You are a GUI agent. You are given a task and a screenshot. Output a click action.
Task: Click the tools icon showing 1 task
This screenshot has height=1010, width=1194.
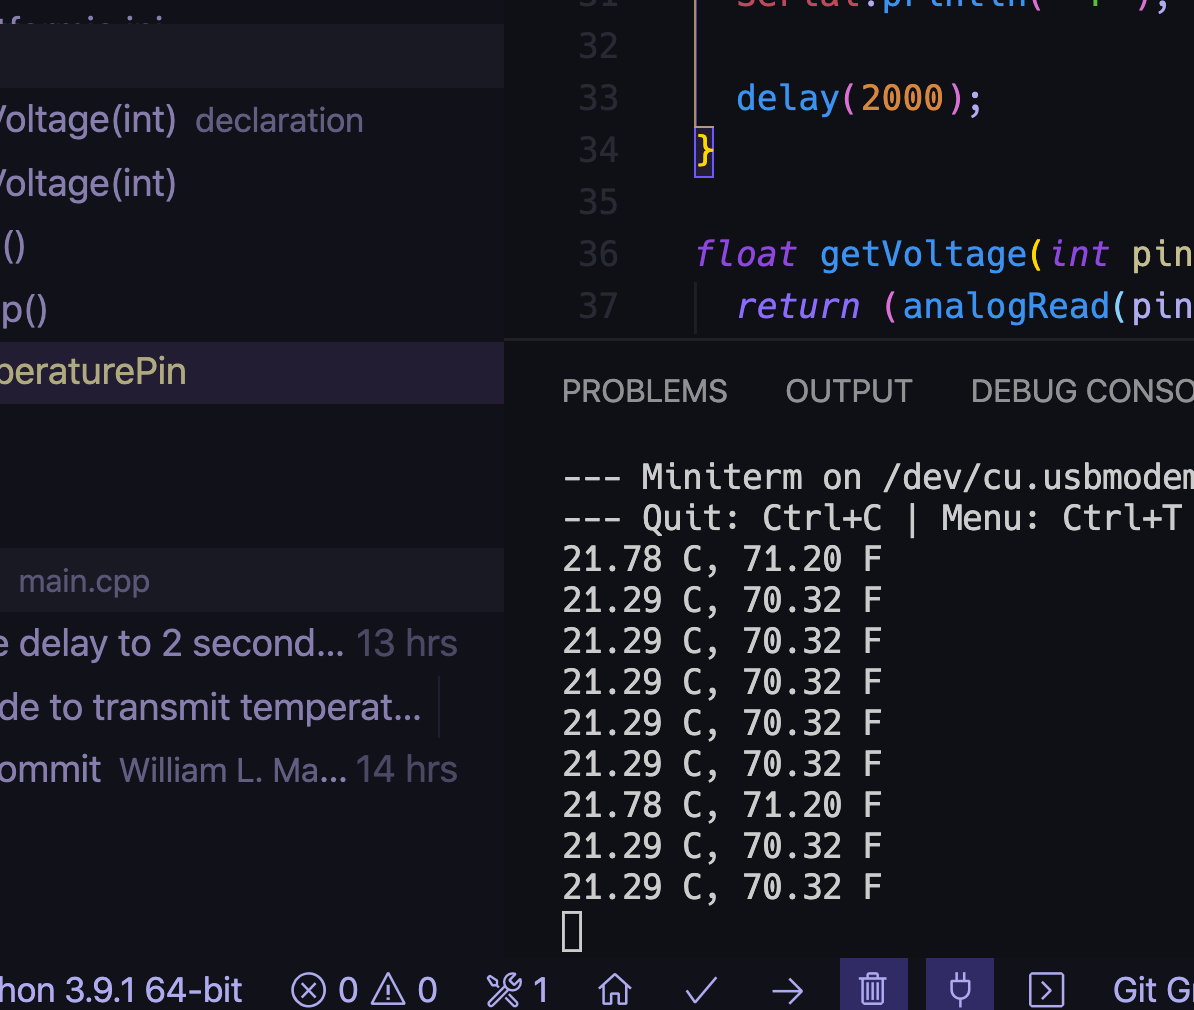pos(518,990)
